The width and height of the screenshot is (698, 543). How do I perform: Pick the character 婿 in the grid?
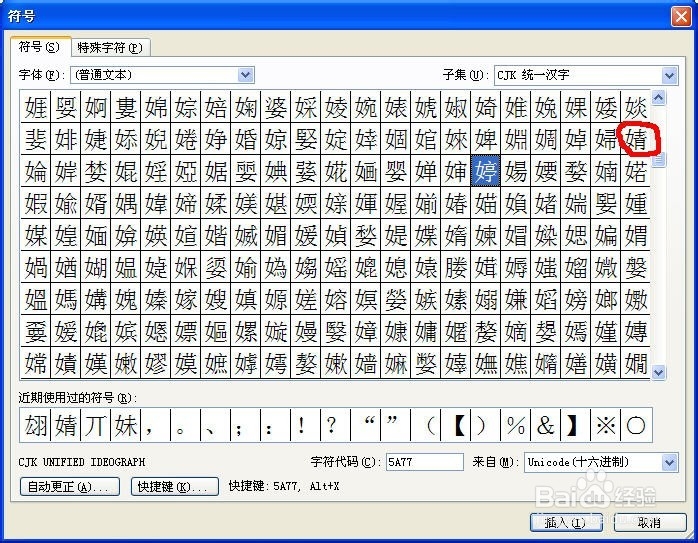point(96,203)
